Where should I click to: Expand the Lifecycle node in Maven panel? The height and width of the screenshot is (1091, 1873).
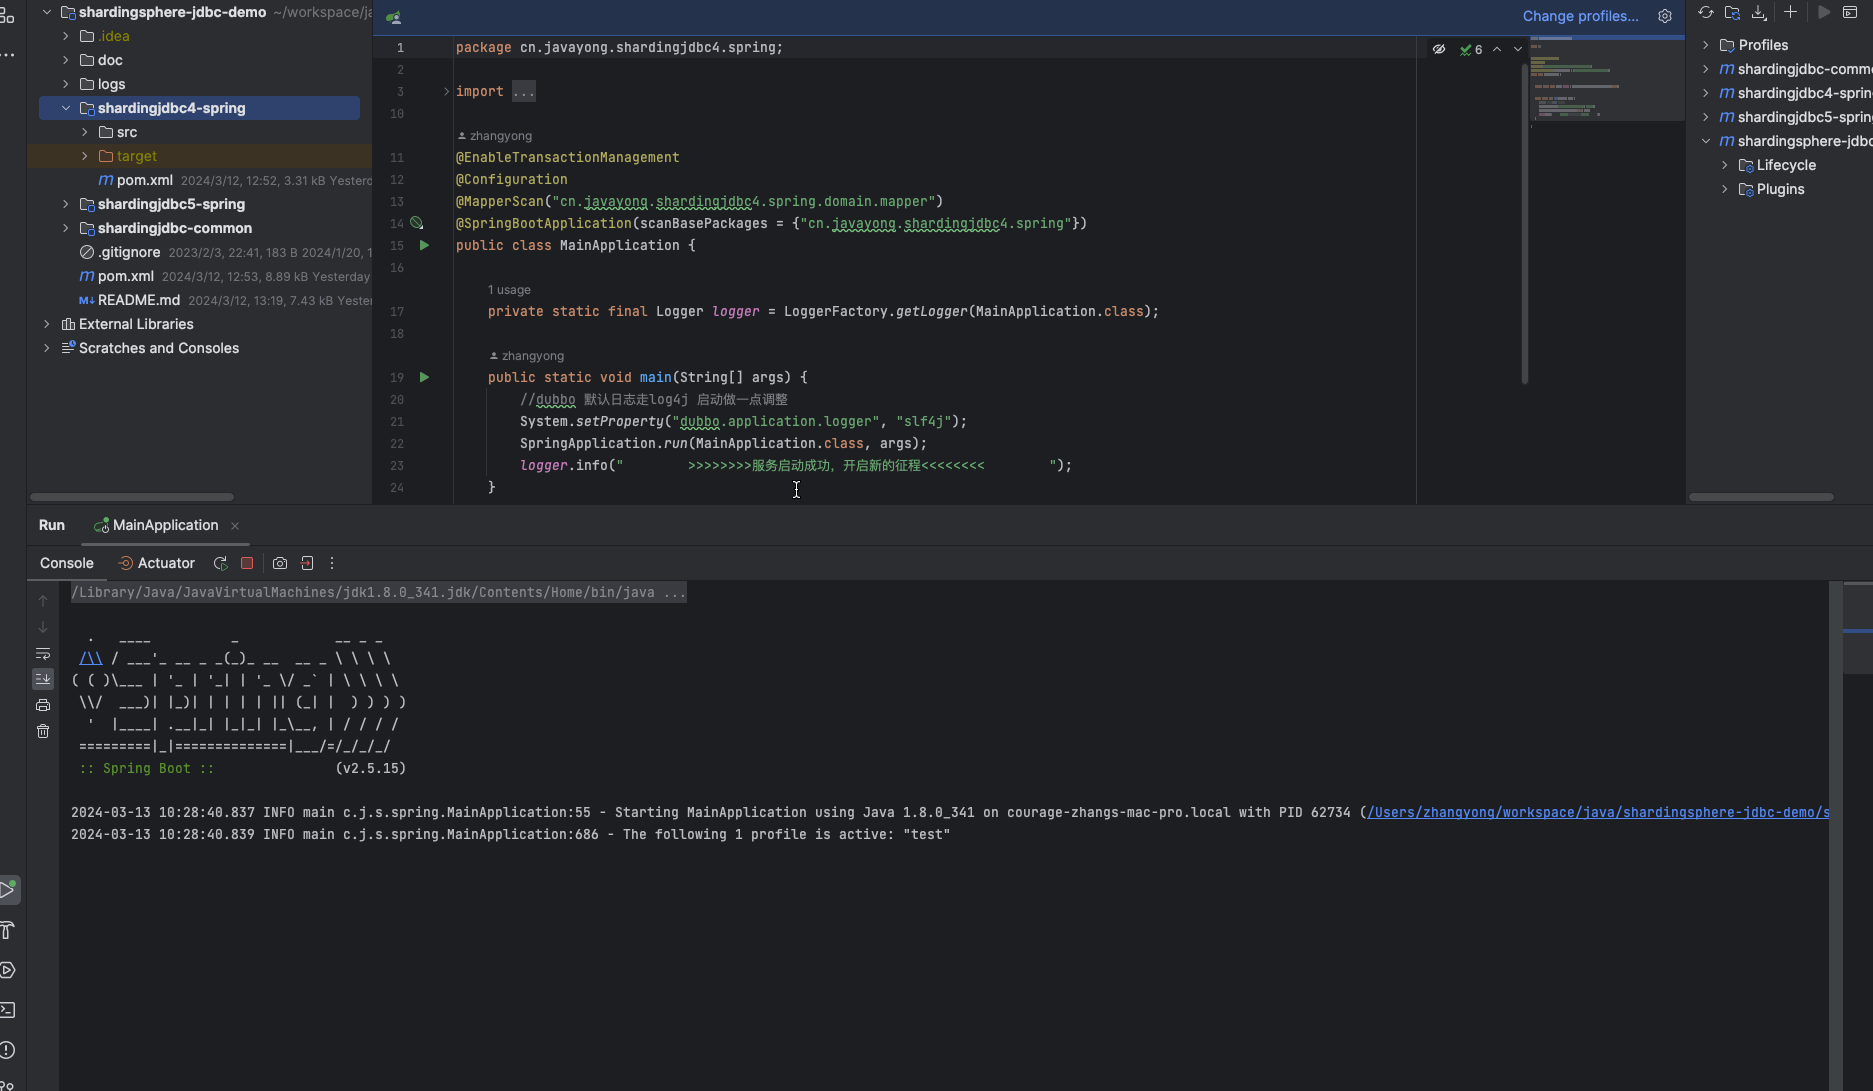click(x=1725, y=165)
